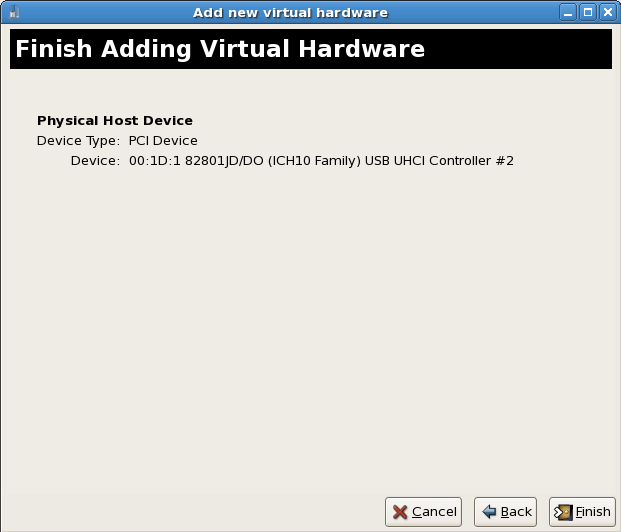Click the 'Device:' field label
Screen dimensions: 621x532
[95, 161]
